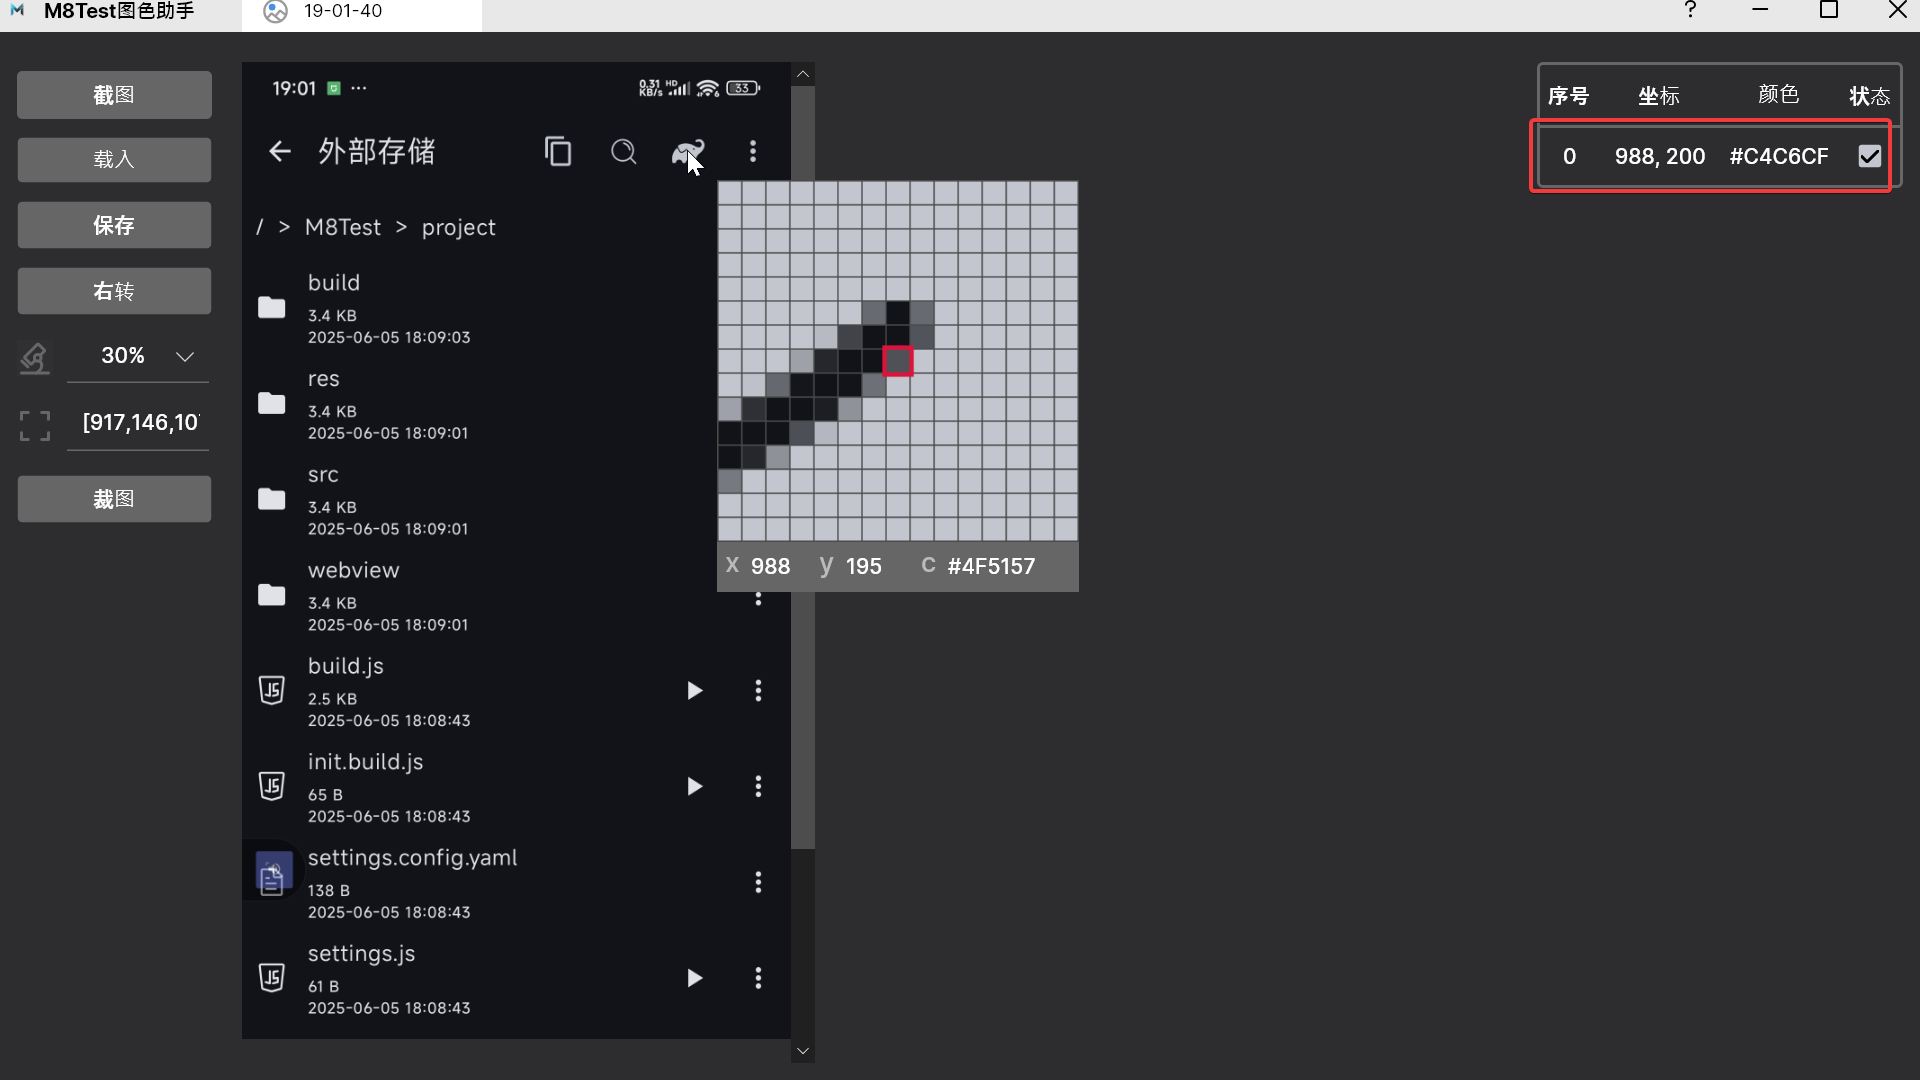Click the region selection bracket icon
This screenshot has height=1080, width=1920.
(x=35, y=426)
